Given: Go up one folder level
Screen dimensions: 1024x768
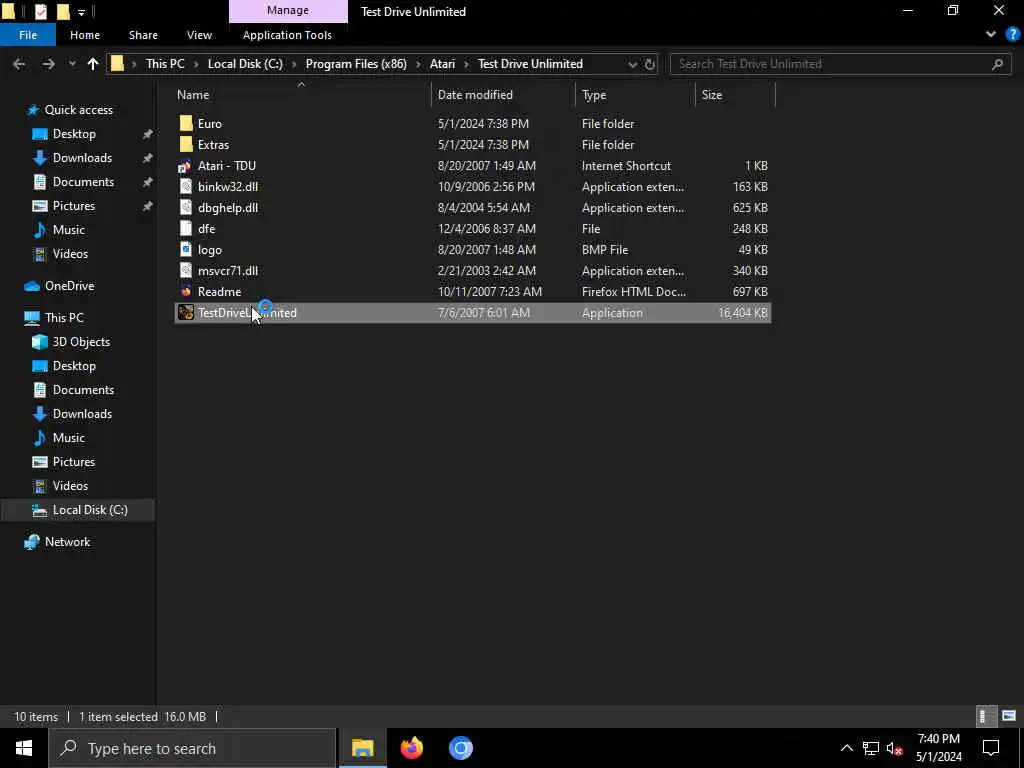Looking at the screenshot, I should (93, 64).
